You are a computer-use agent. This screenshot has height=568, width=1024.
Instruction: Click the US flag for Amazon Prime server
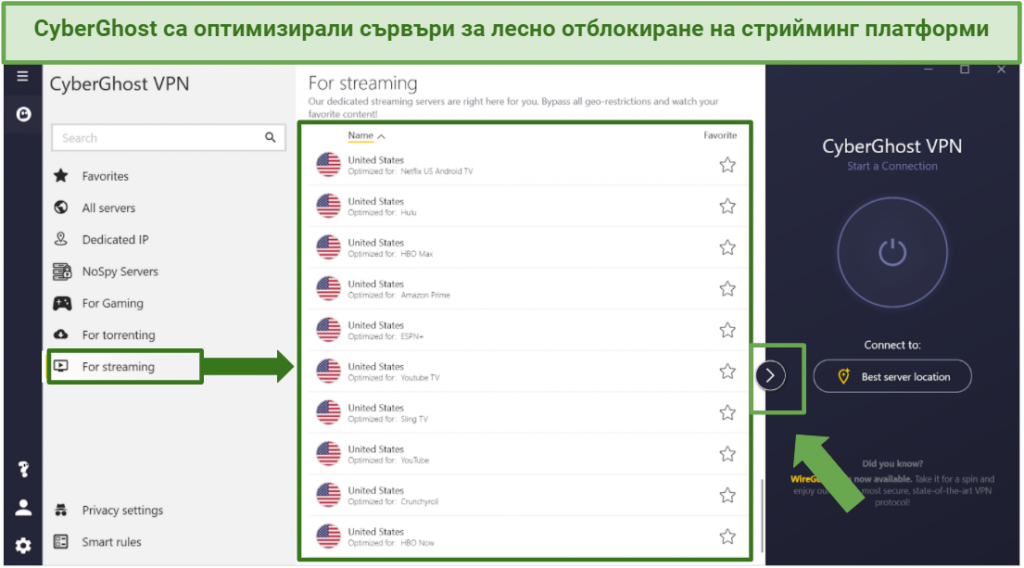click(328, 288)
